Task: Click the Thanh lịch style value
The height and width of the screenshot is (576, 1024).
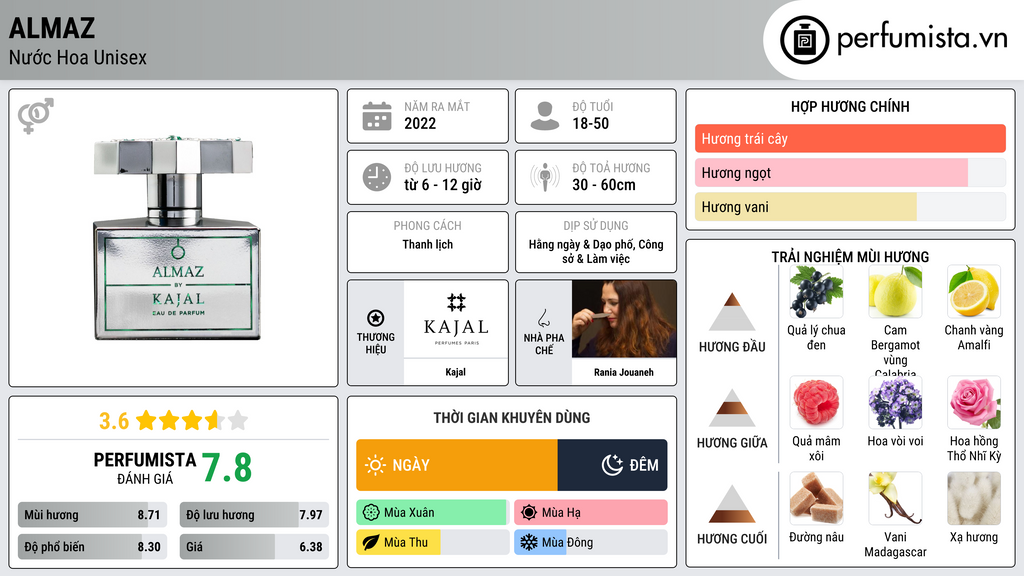Action: [427, 244]
